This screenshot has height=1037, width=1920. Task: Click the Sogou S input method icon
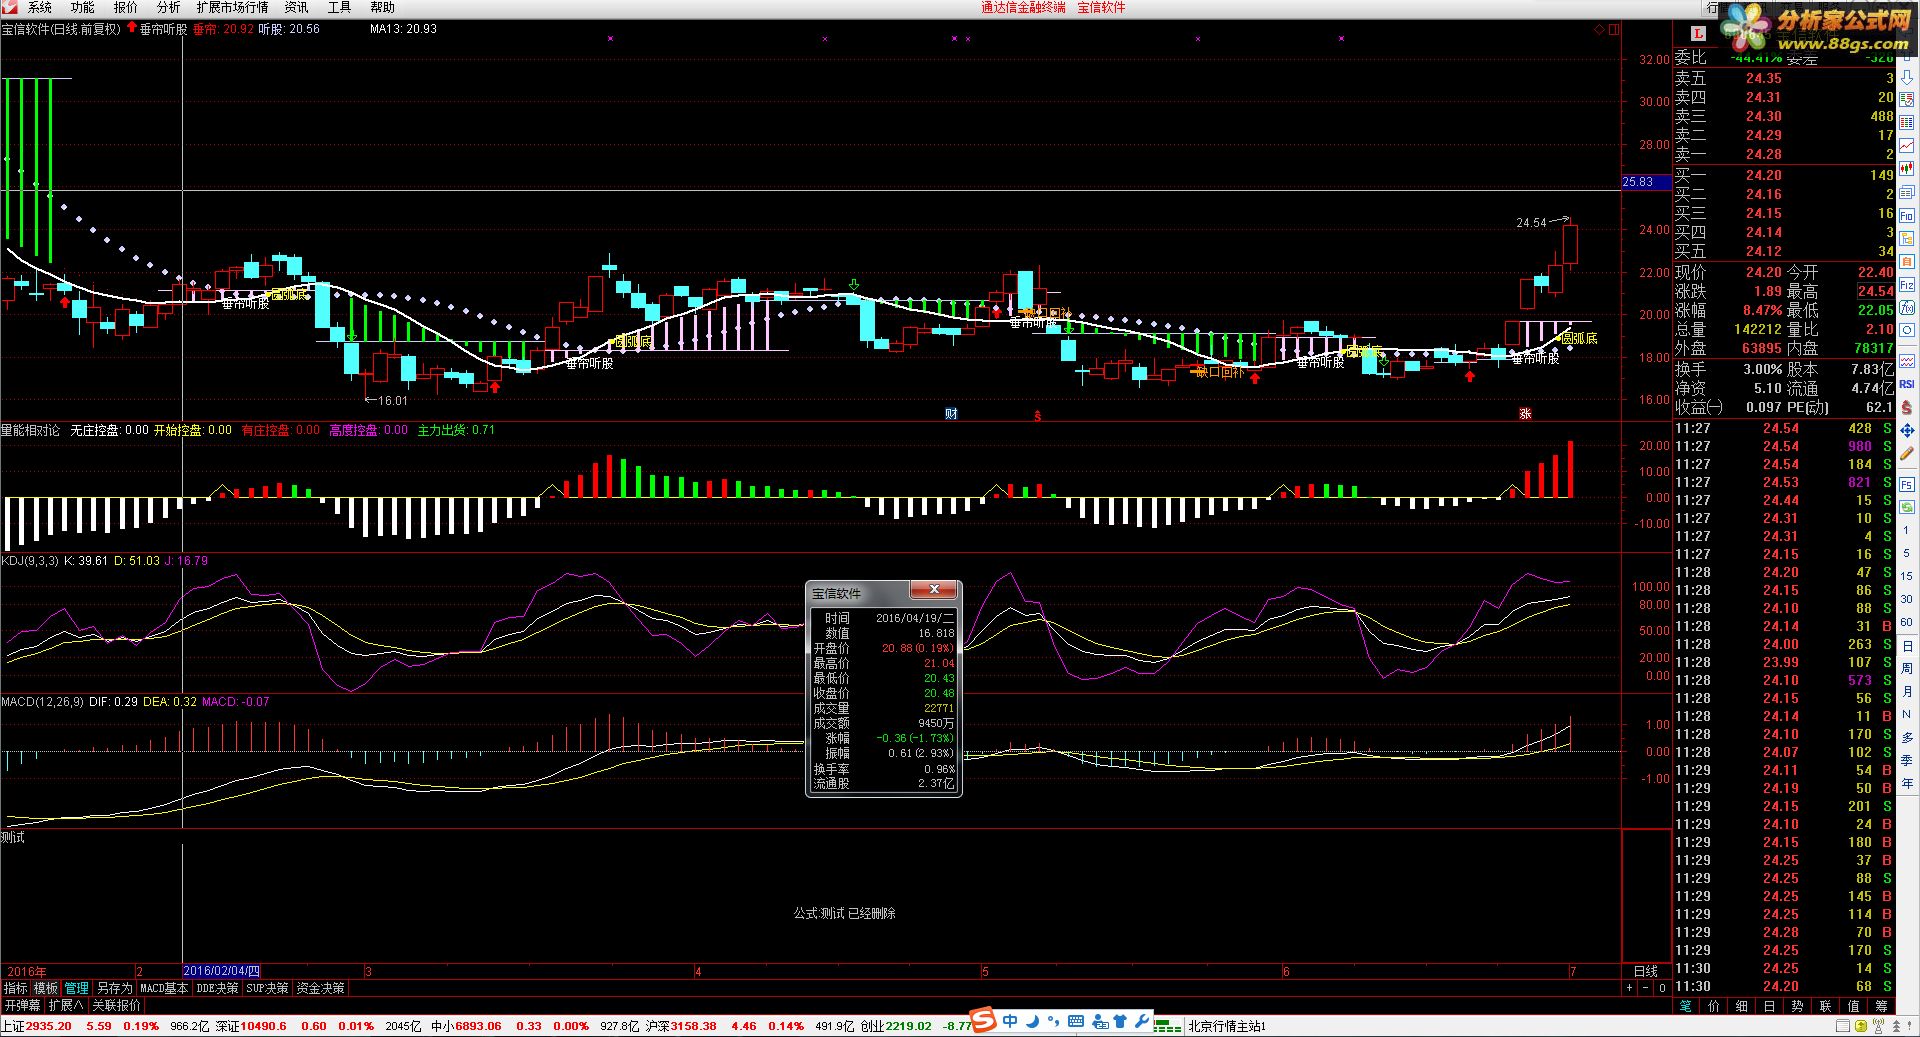985,1020
